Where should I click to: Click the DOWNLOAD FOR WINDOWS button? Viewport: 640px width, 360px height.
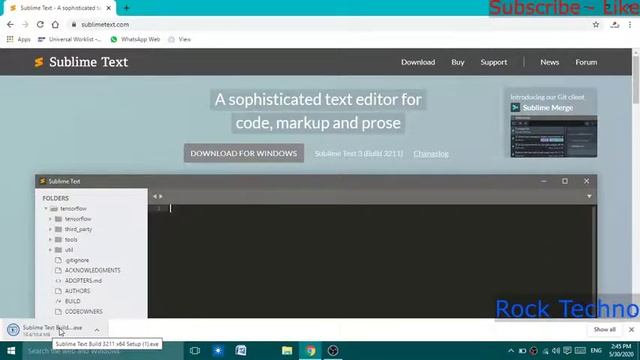[244, 153]
